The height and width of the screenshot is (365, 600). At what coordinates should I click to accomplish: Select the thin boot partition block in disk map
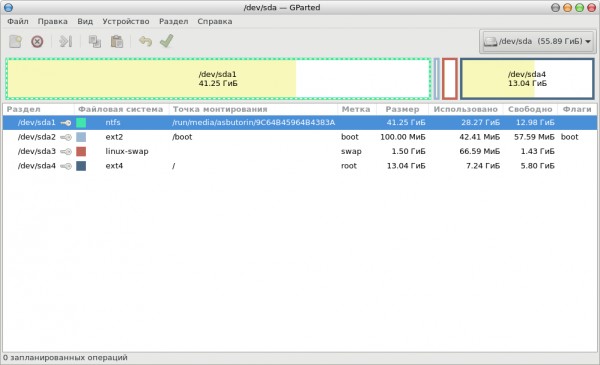tap(437, 79)
